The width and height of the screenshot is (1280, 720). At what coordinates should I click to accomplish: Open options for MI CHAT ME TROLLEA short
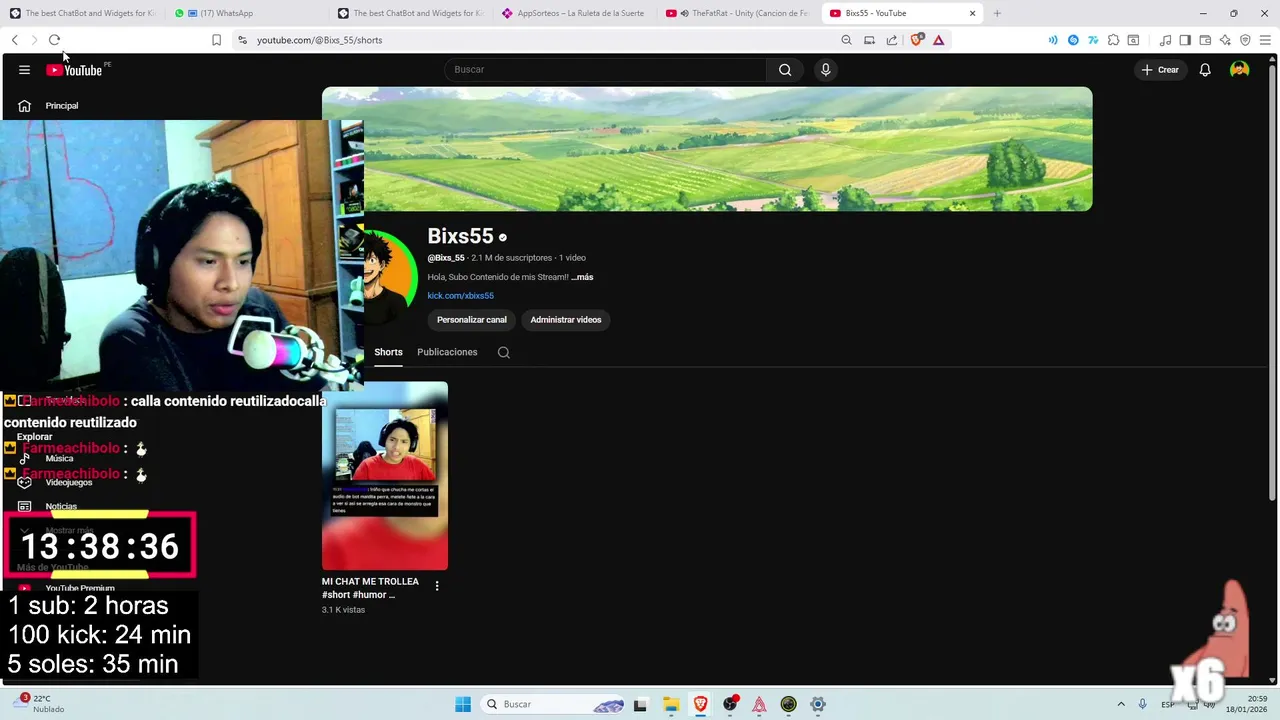tap(437, 586)
